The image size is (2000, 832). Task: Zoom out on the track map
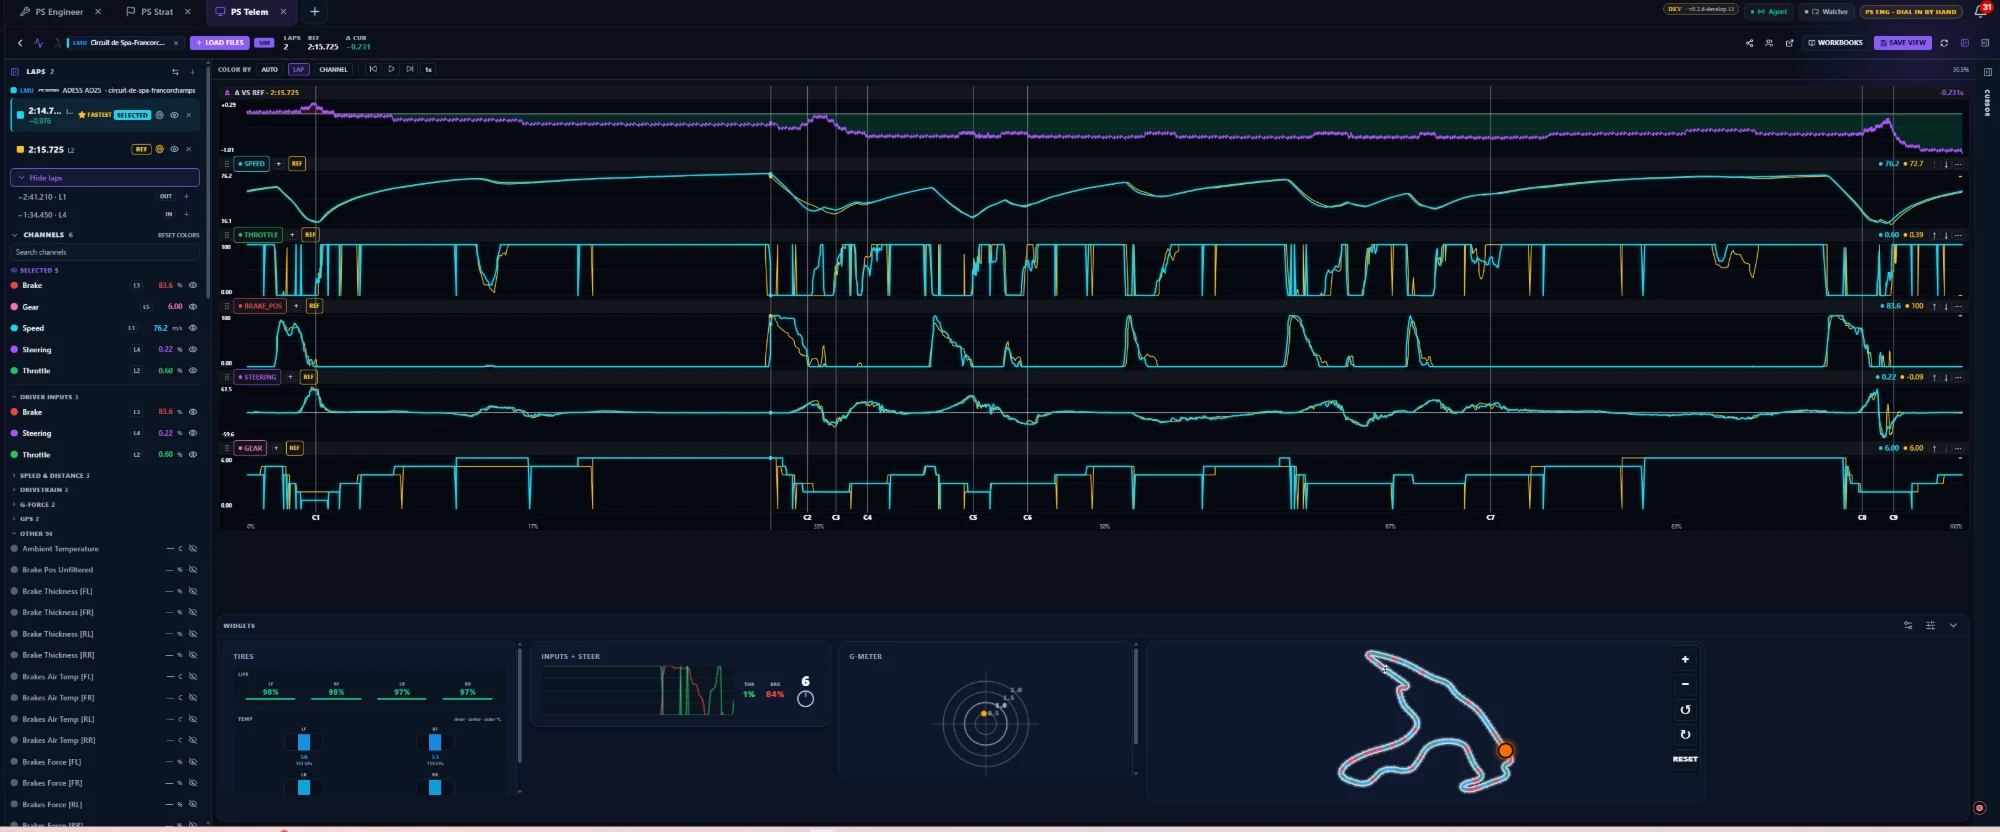1685,684
